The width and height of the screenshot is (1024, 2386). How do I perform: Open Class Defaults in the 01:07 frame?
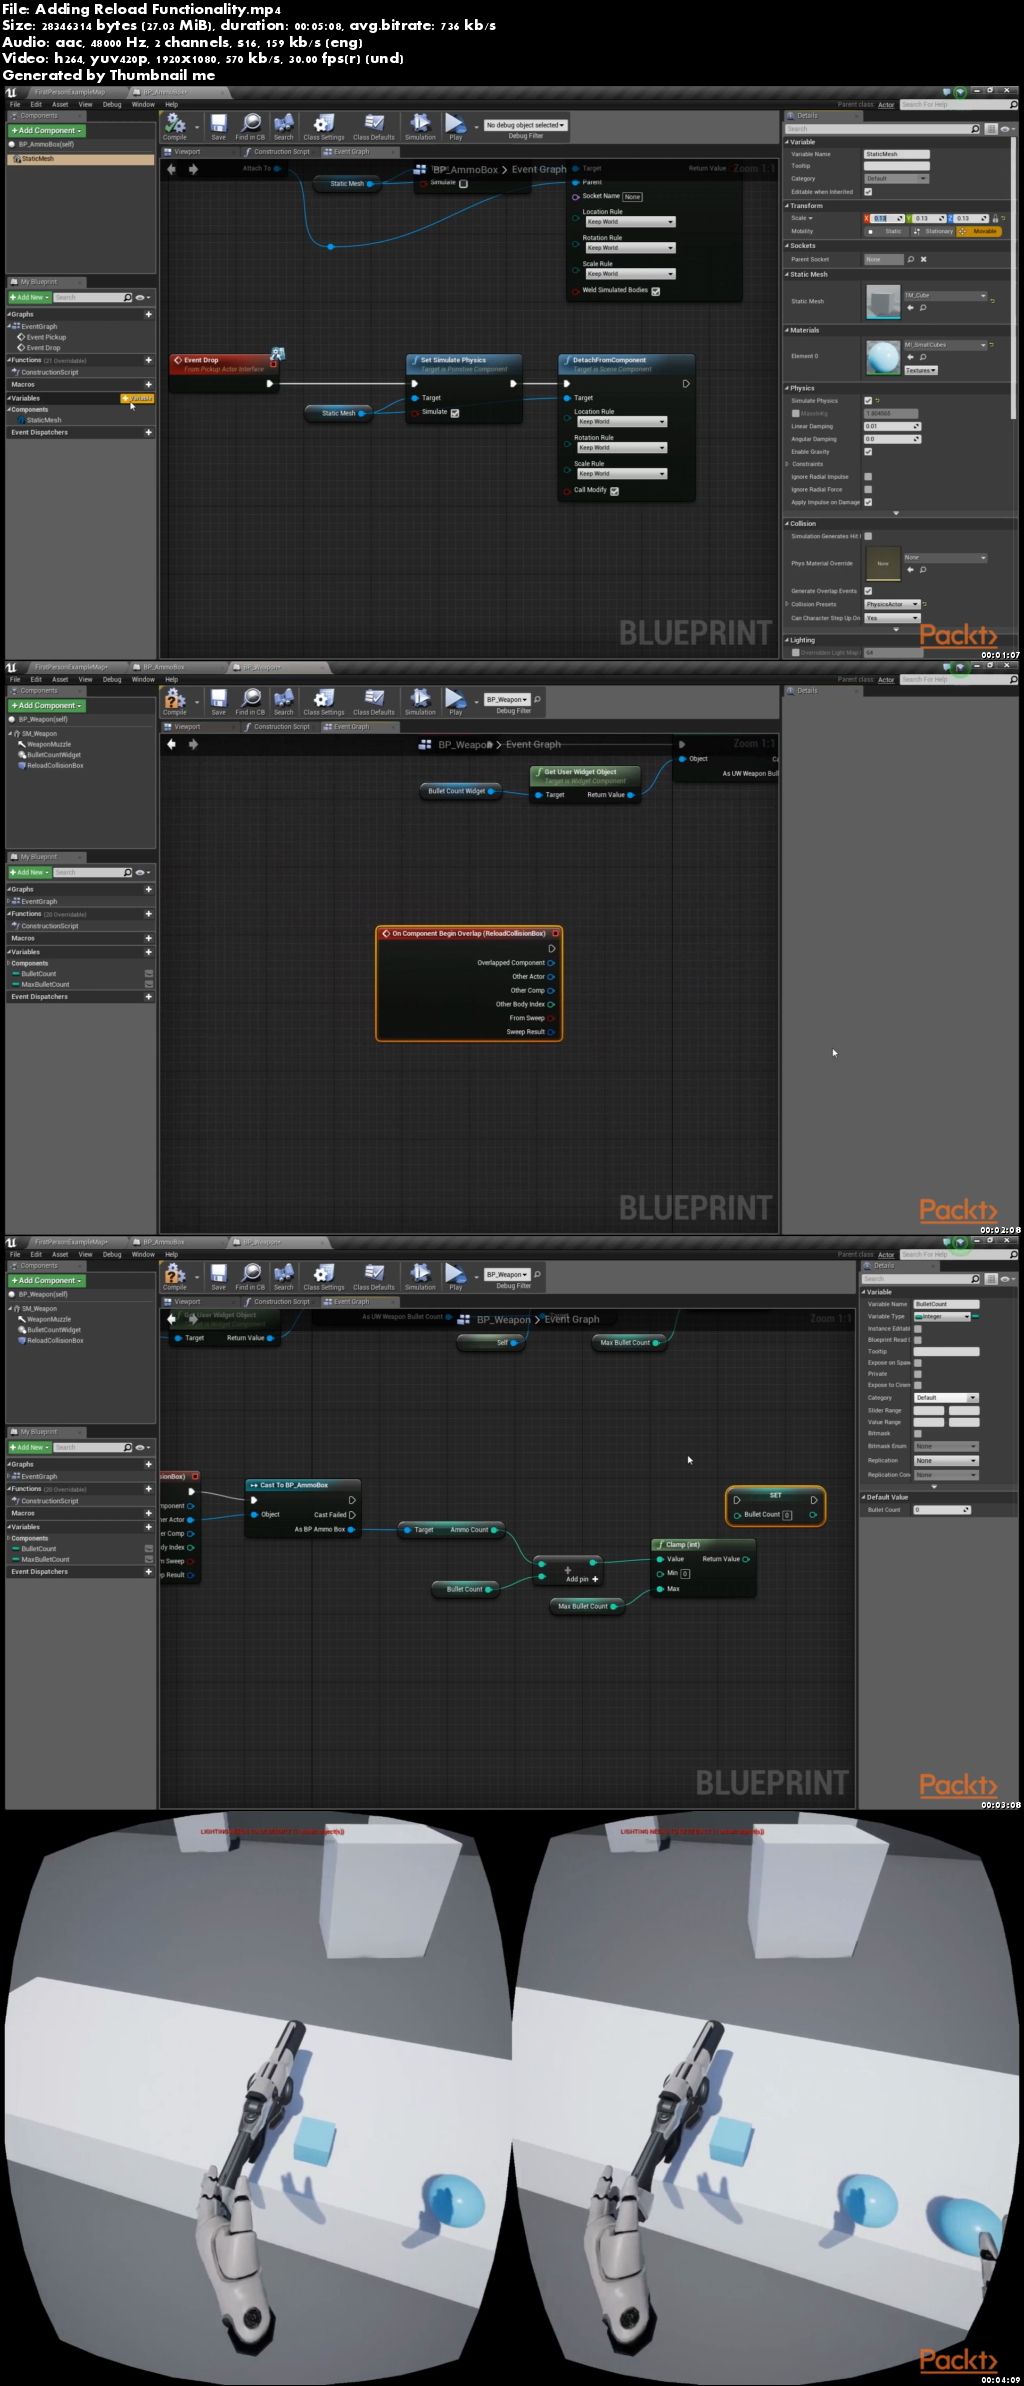coord(374,124)
